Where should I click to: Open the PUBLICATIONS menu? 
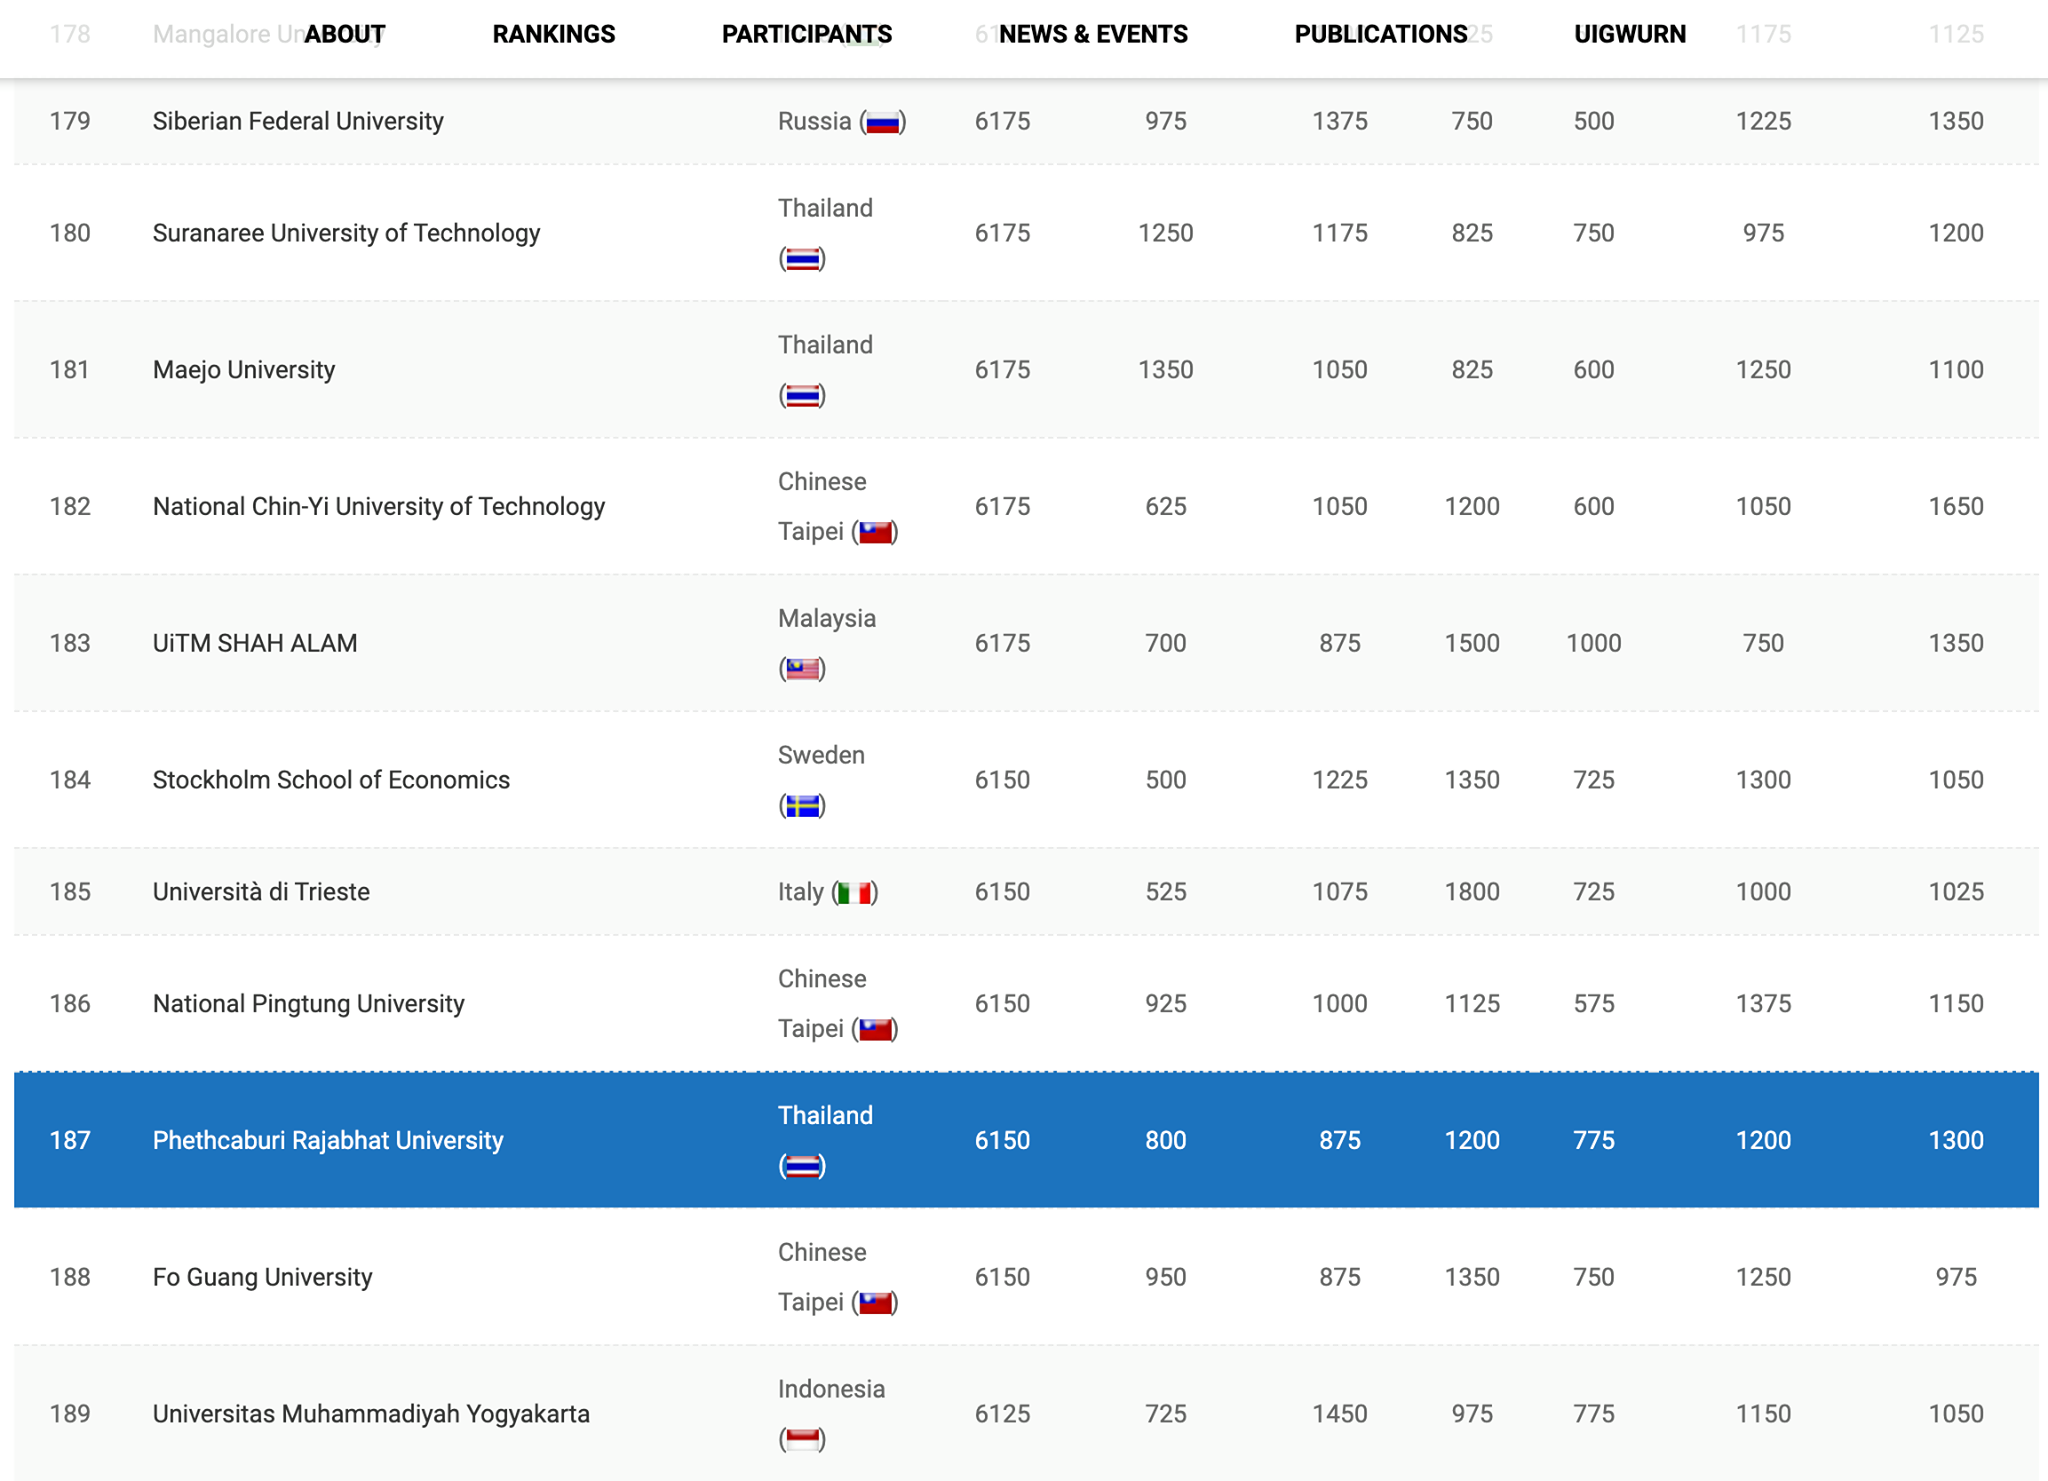pos(1380,34)
